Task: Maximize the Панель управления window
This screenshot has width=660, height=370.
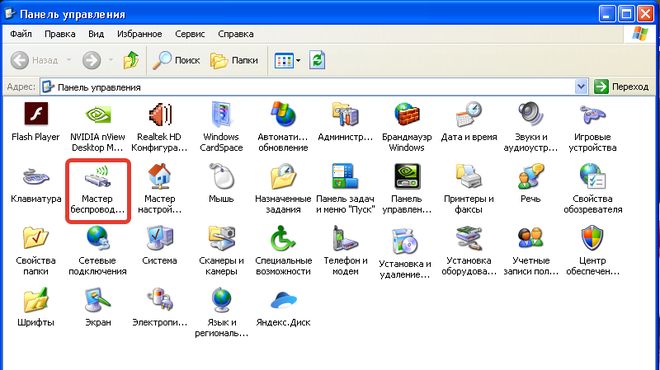Action: tap(626, 14)
